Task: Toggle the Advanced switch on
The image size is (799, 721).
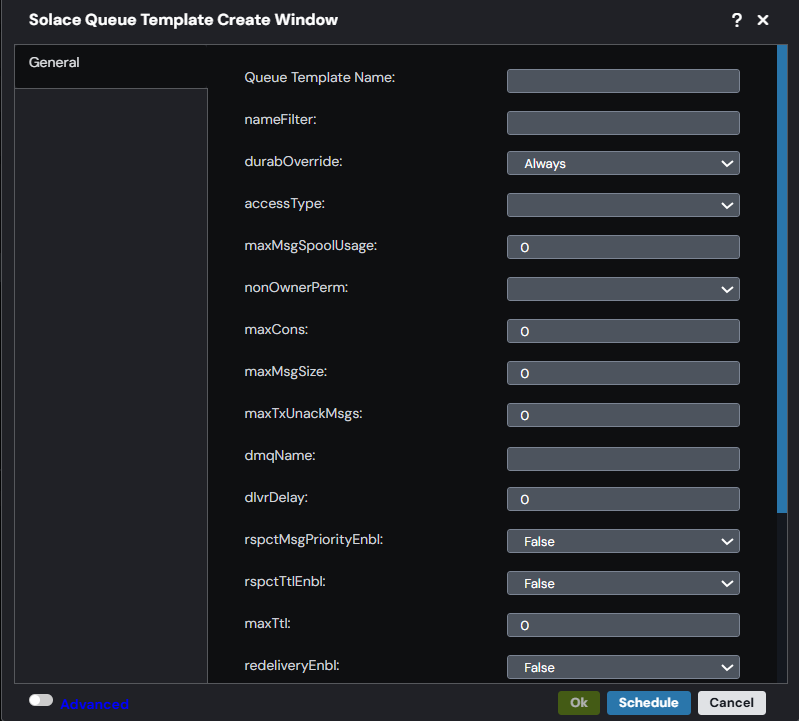Action: tap(41, 700)
